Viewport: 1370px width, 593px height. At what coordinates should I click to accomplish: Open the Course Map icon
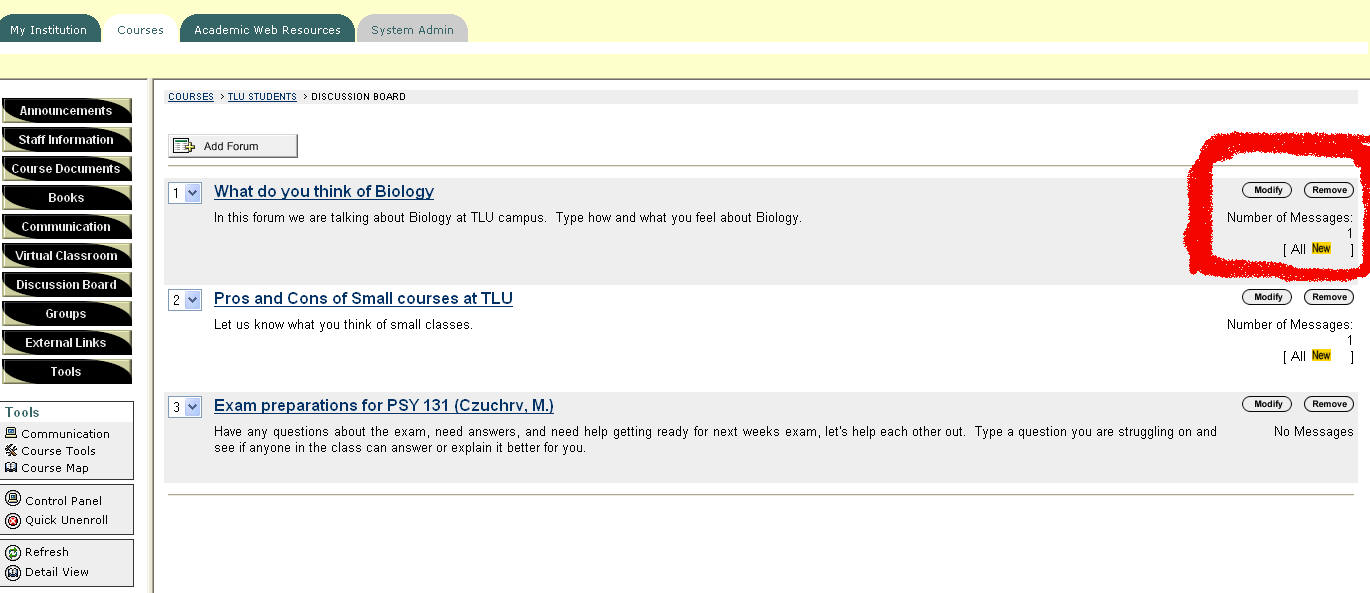(x=12, y=467)
